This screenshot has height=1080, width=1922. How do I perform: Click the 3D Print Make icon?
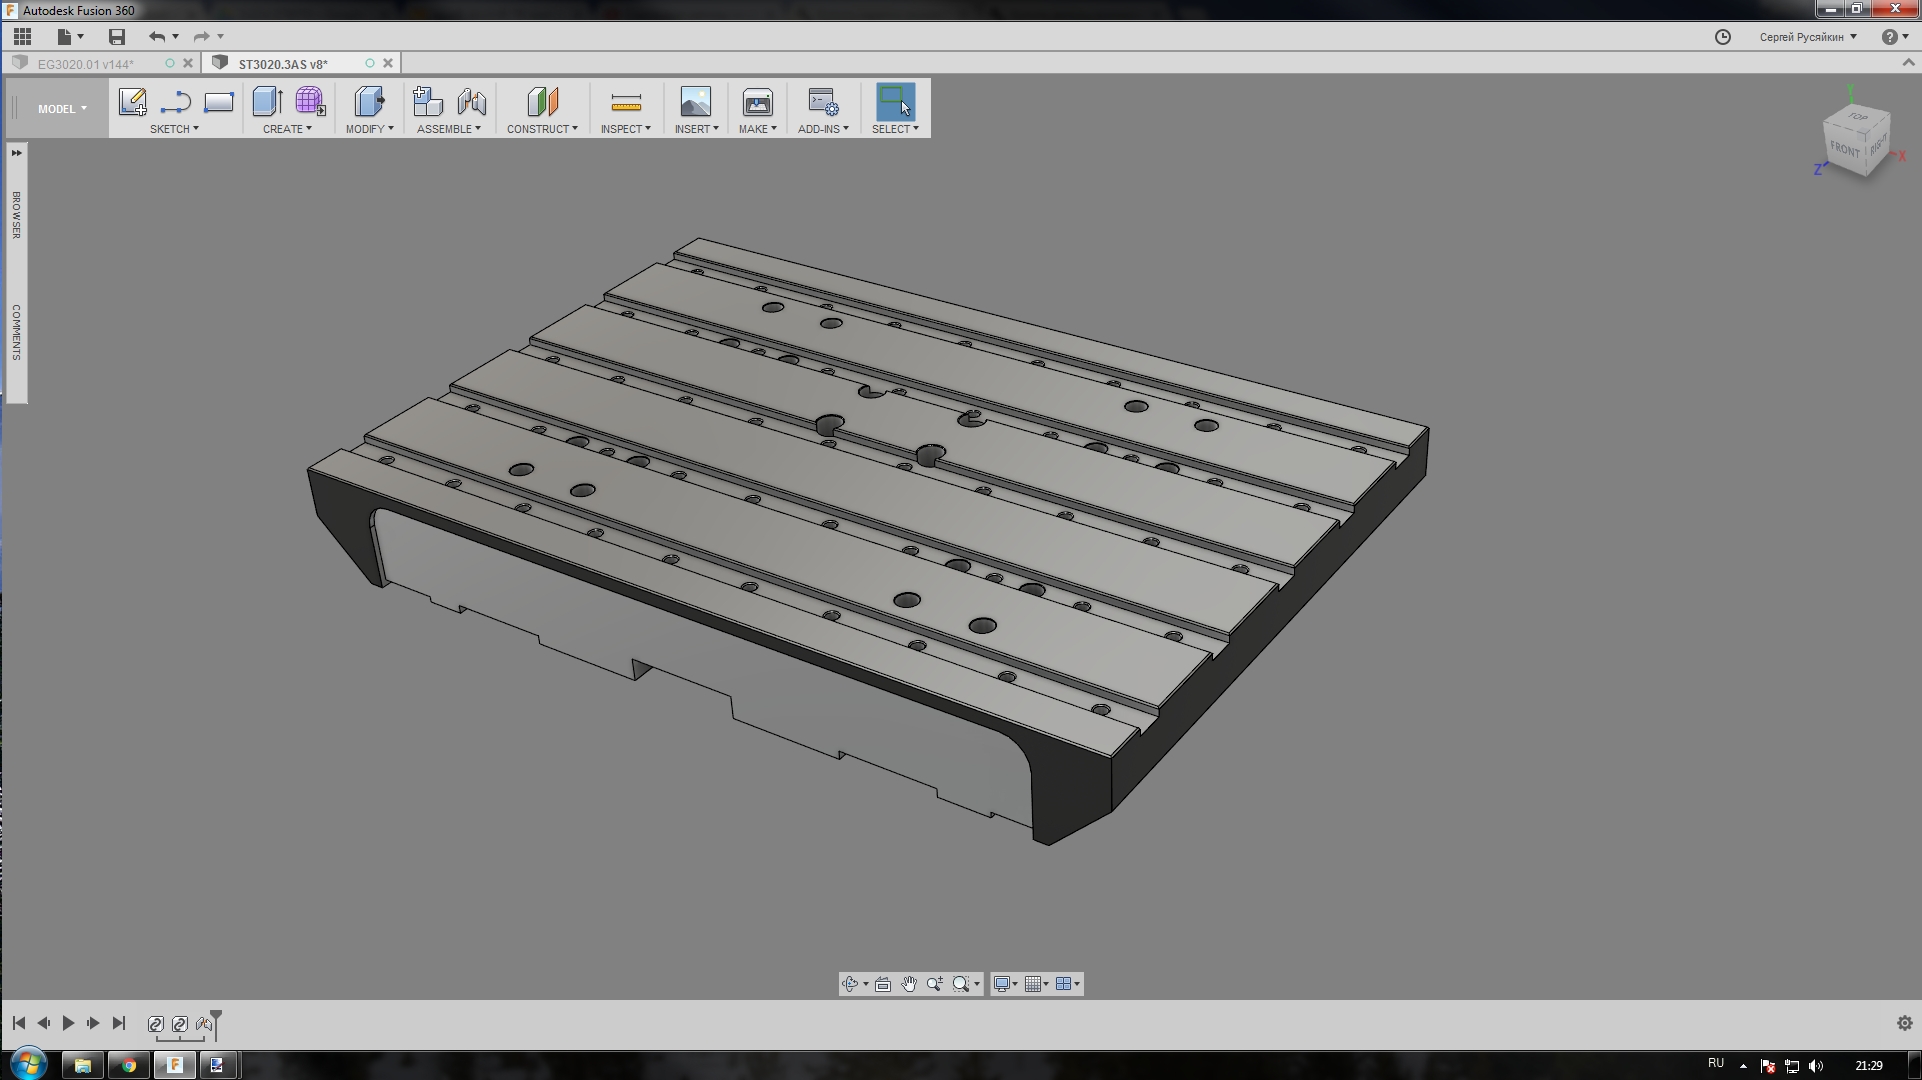point(757,102)
